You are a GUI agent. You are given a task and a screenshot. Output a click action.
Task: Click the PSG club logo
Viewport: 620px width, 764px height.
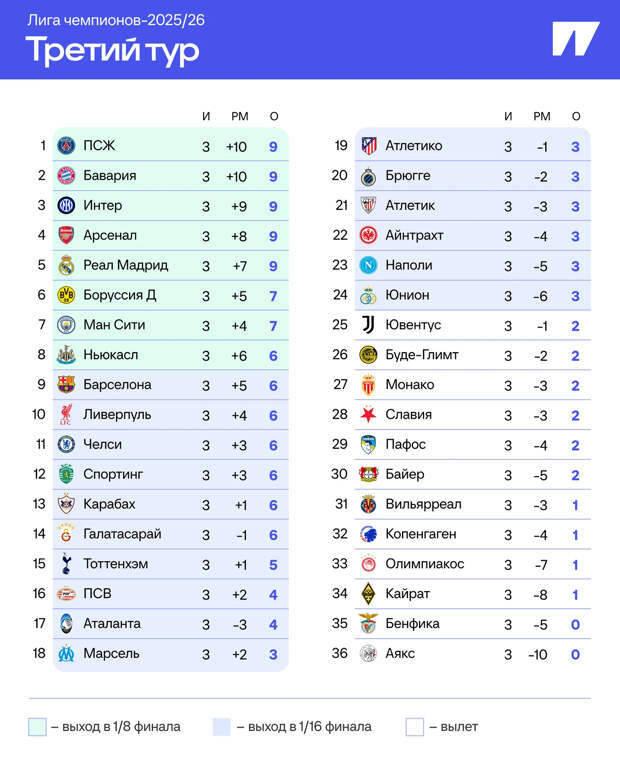click(x=66, y=146)
